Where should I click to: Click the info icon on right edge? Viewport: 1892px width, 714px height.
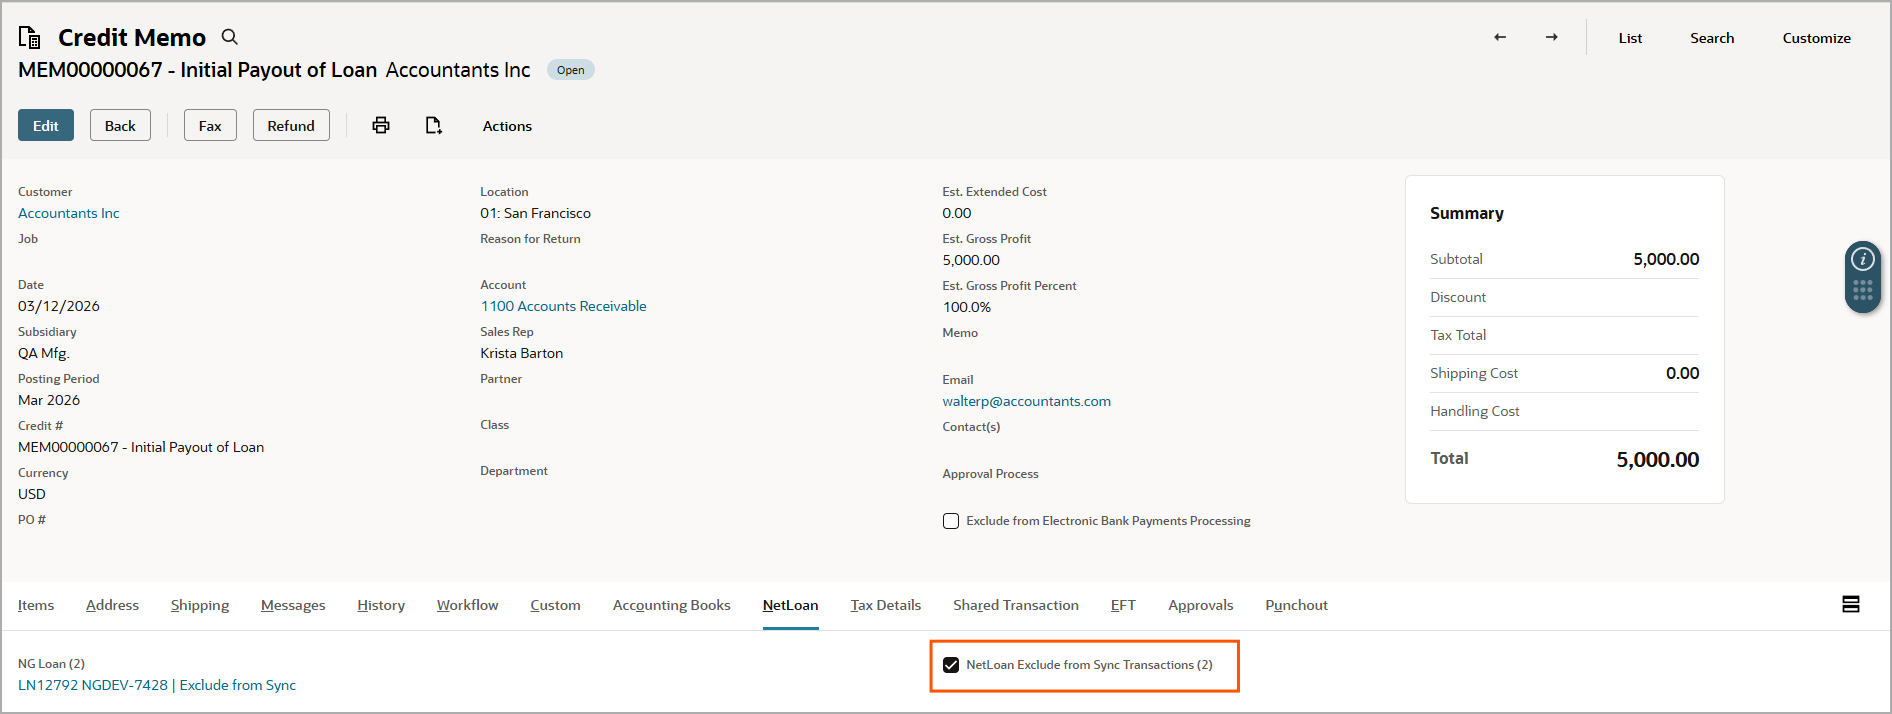1862,259
